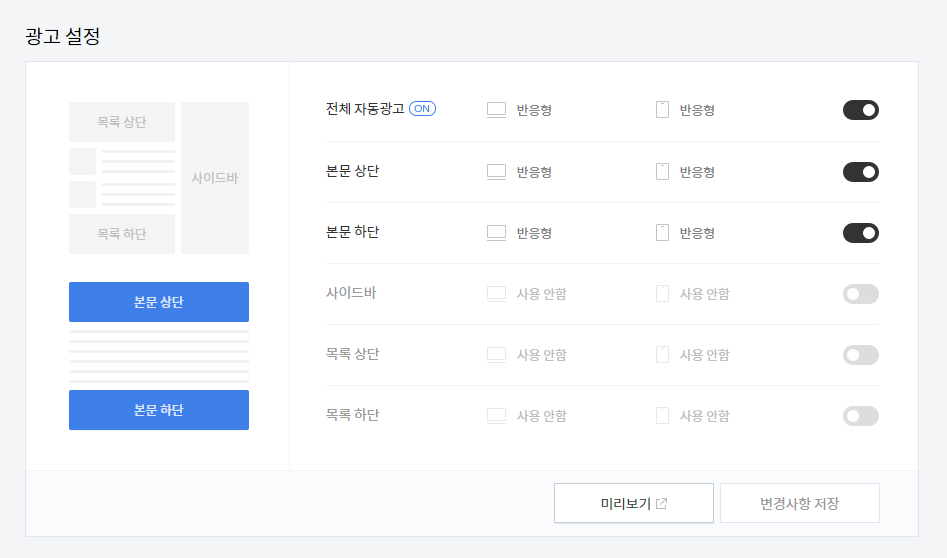The width and height of the screenshot is (947, 558).
Task: Click the 변경사항 저장 button
Action: tap(800, 503)
